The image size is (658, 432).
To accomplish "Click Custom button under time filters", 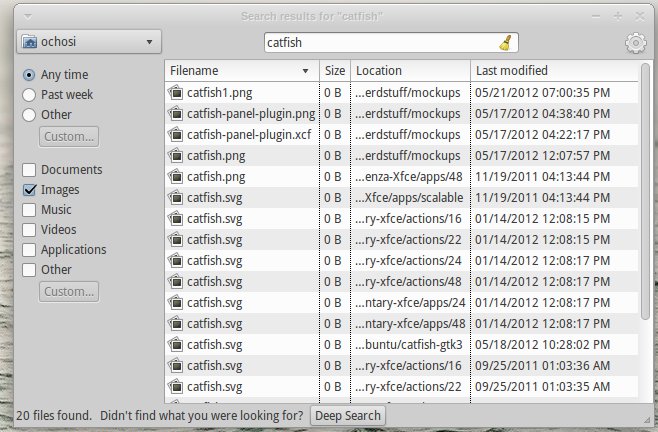I will pyautogui.click(x=69, y=137).
